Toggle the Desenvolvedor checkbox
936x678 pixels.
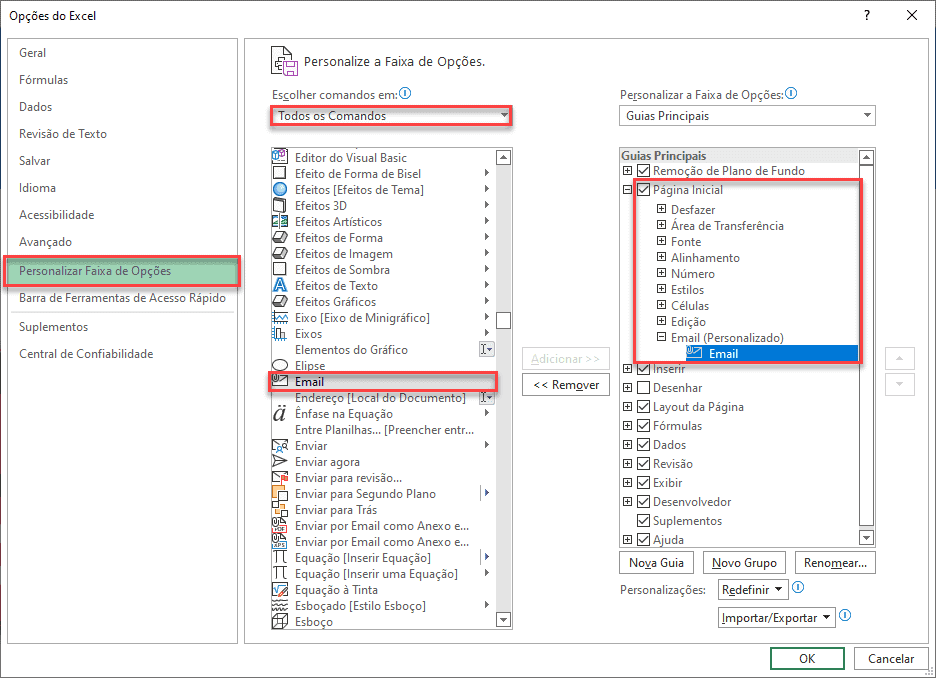coord(644,502)
